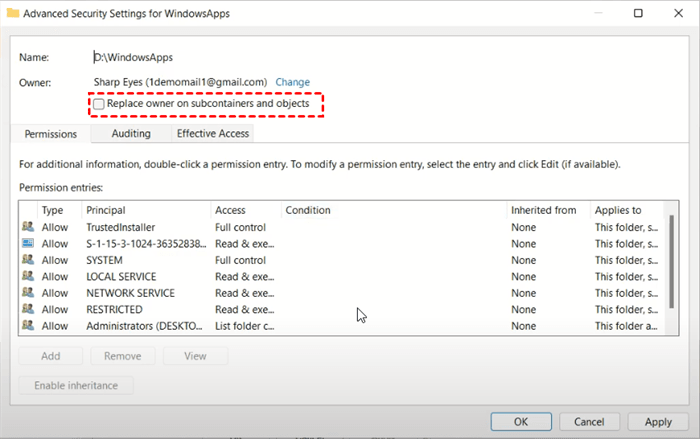Screen dimensions: 700x439
Task: Click None inherited value in SYSTEM row
Action: (524, 260)
